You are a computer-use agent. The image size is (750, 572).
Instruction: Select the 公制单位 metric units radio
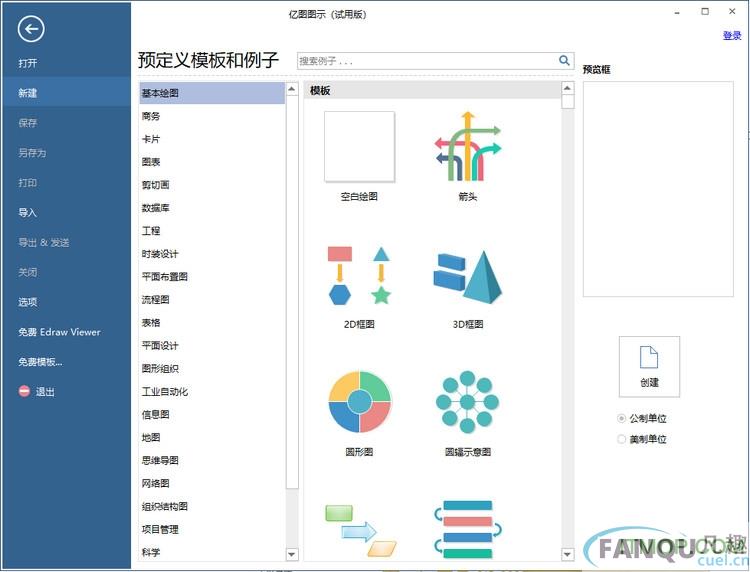coord(622,418)
